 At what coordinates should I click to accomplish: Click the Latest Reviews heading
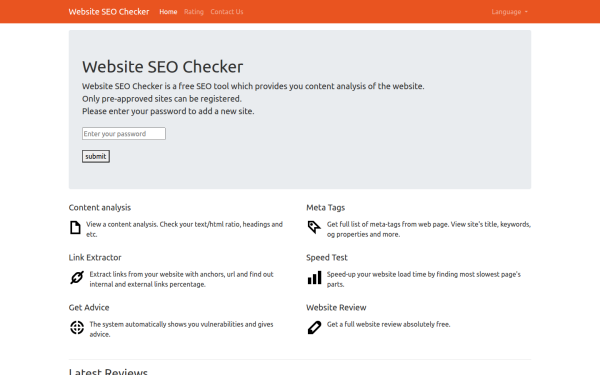point(108,372)
